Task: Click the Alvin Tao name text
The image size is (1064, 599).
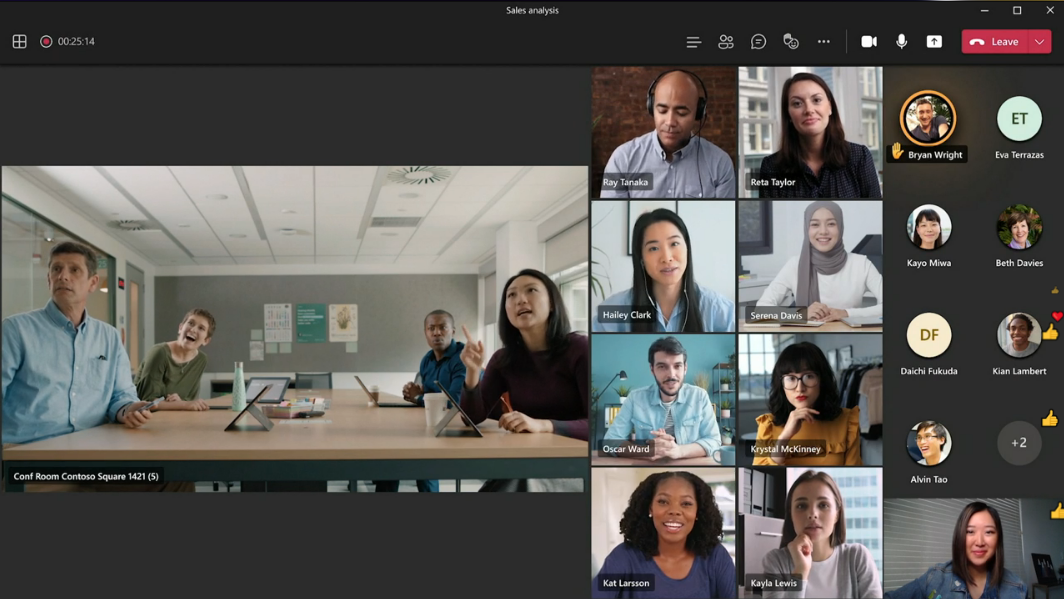Action: 928,479
